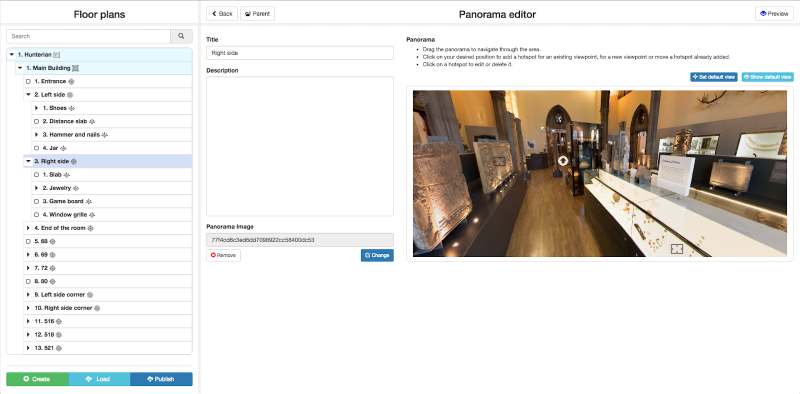
Task: Open the Preview button at top right
Action: (774, 14)
